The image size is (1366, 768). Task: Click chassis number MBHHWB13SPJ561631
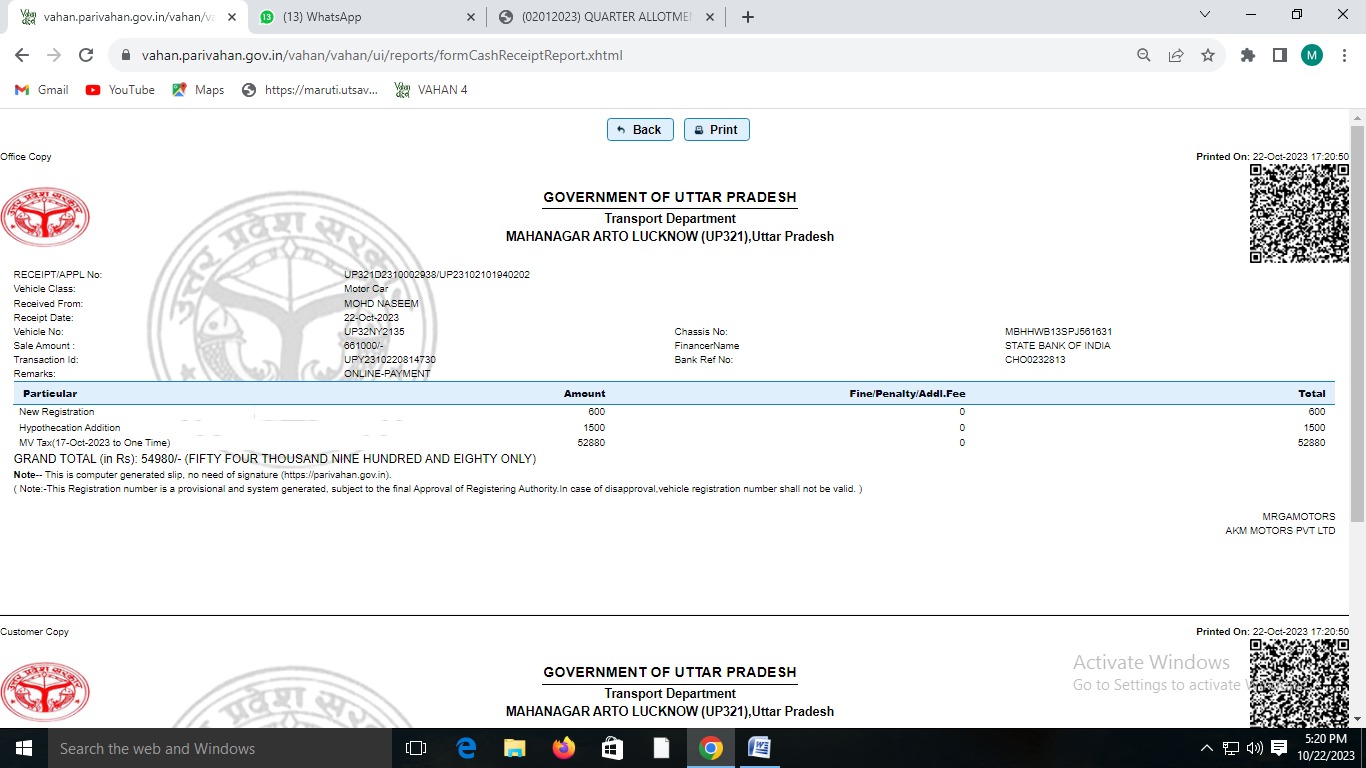coord(1058,331)
